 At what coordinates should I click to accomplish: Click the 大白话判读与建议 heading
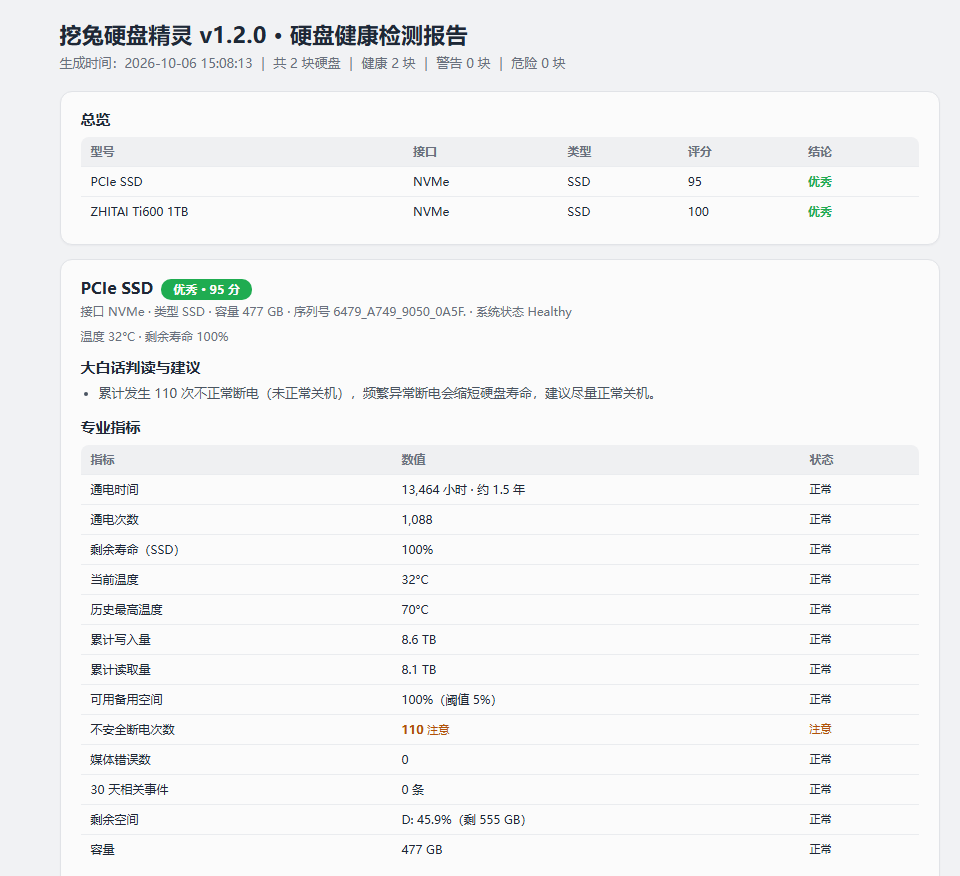[x=140, y=368]
